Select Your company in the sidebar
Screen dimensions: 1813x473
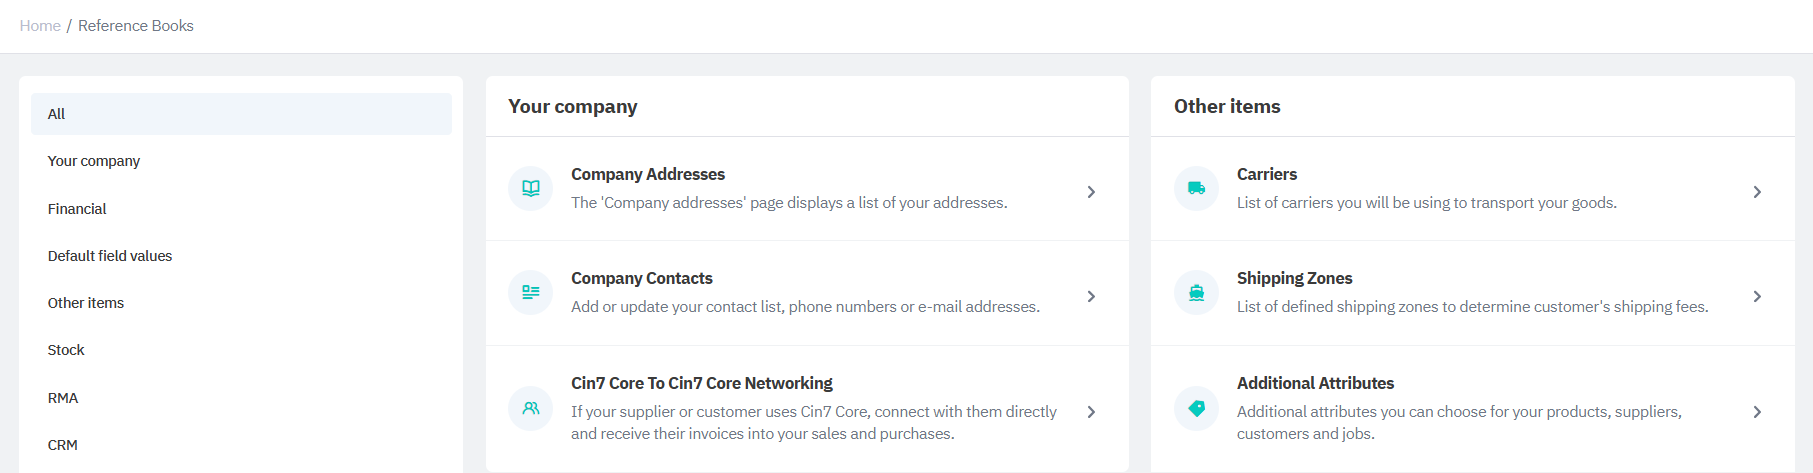pos(94,161)
